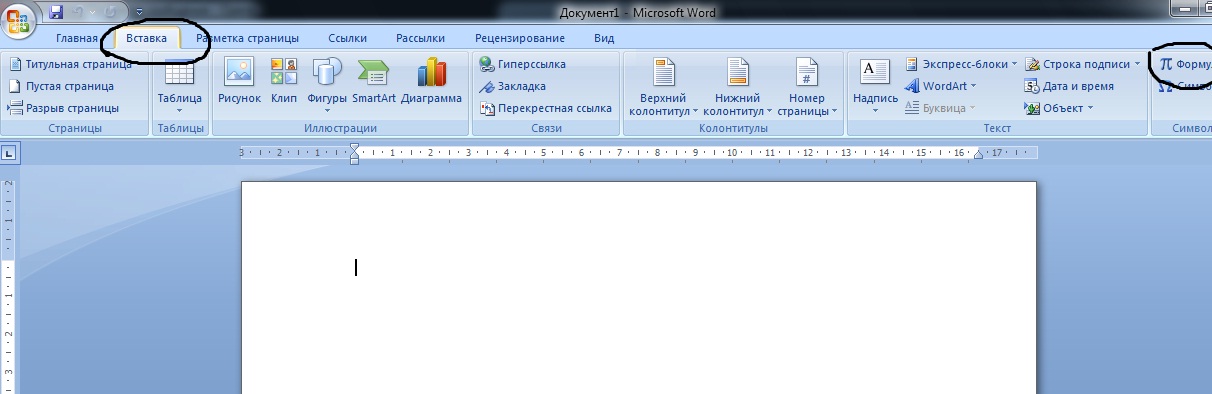Open the Рассылки tab

420,38
